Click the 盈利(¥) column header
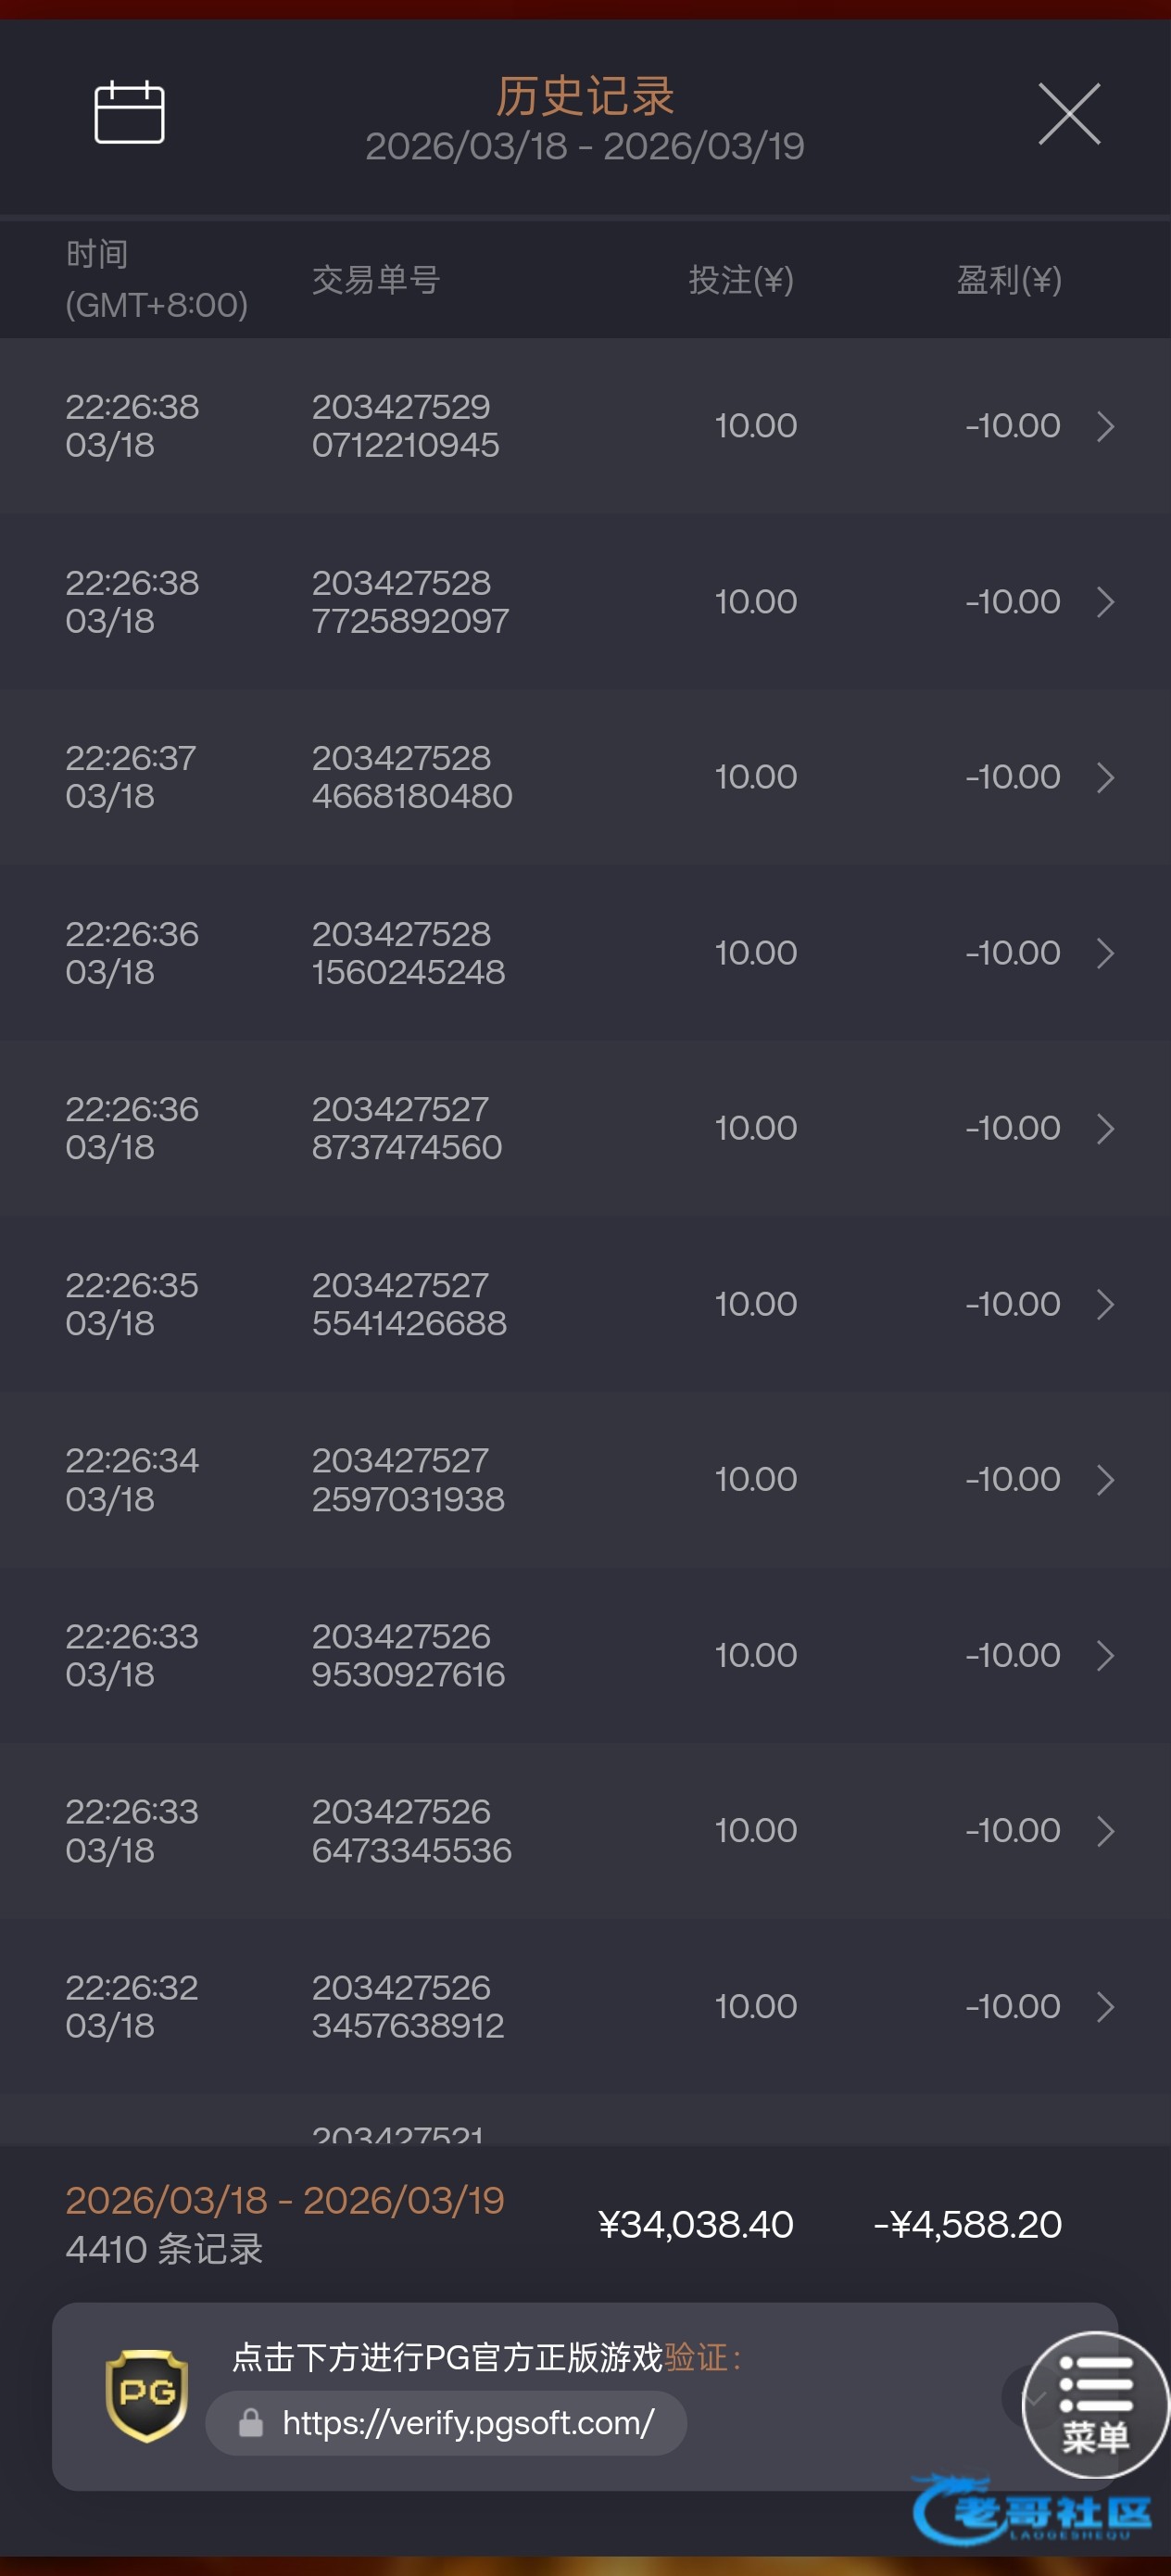The height and width of the screenshot is (2576, 1171). tap(1008, 280)
